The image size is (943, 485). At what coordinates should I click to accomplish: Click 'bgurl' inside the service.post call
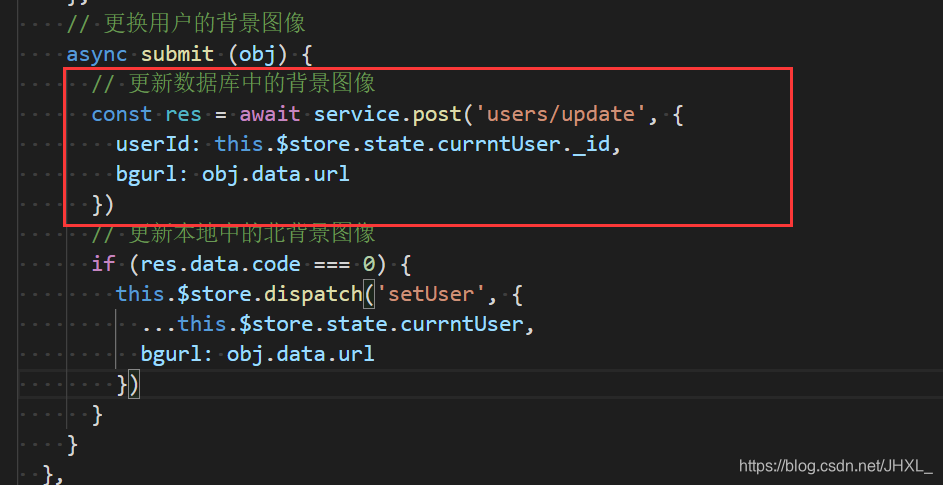146,174
